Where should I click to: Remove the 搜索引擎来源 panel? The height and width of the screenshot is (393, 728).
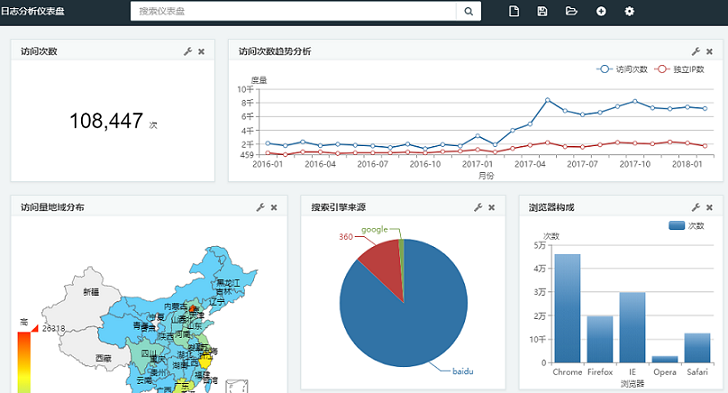pyautogui.click(x=491, y=208)
